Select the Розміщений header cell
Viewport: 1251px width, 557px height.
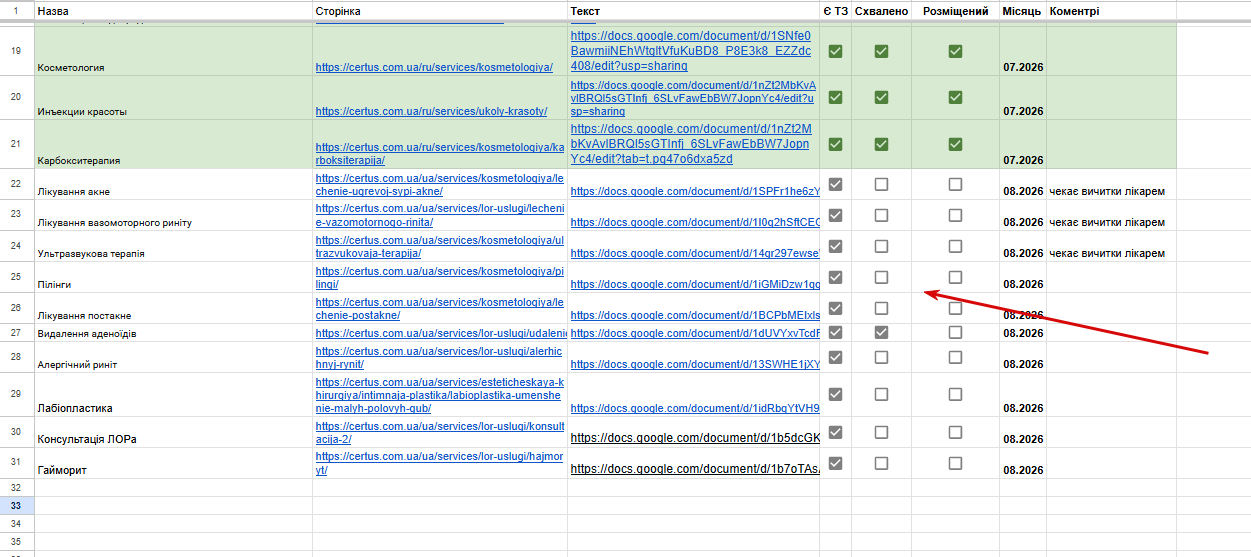[955, 11]
